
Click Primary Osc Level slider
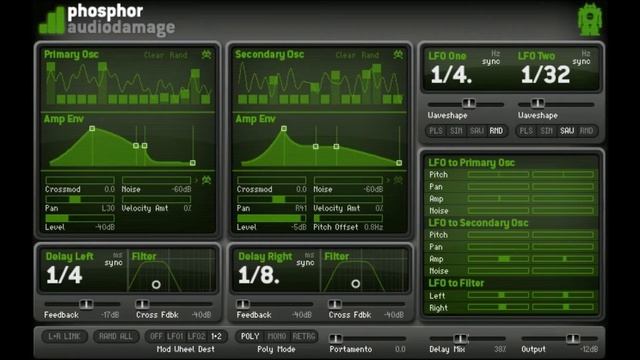80,218
